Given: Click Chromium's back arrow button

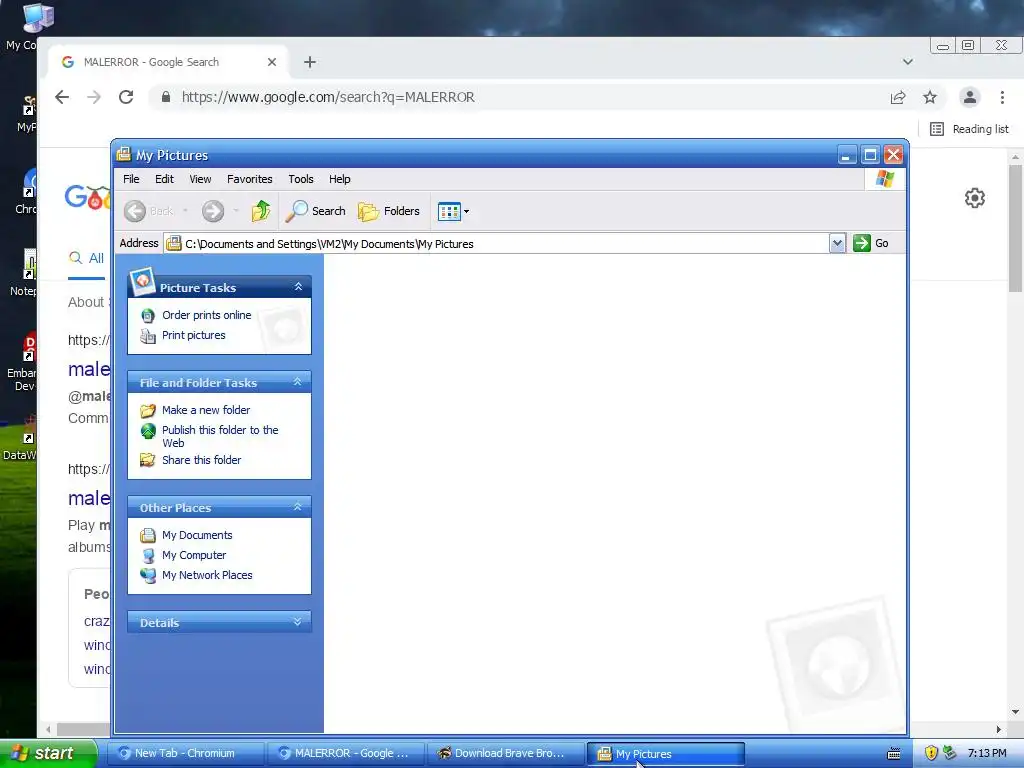Looking at the screenshot, I should [62, 97].
